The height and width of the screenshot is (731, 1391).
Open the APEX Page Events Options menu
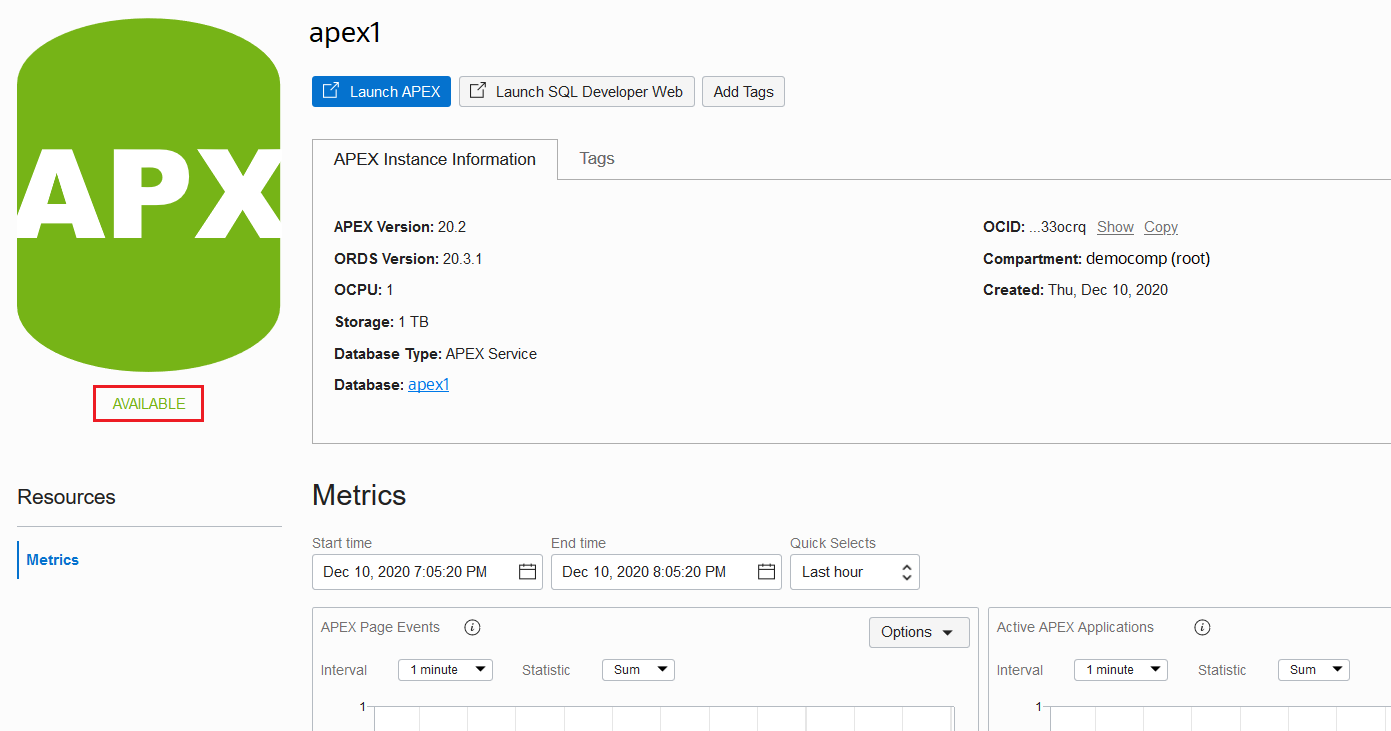(x=919, y=632)
